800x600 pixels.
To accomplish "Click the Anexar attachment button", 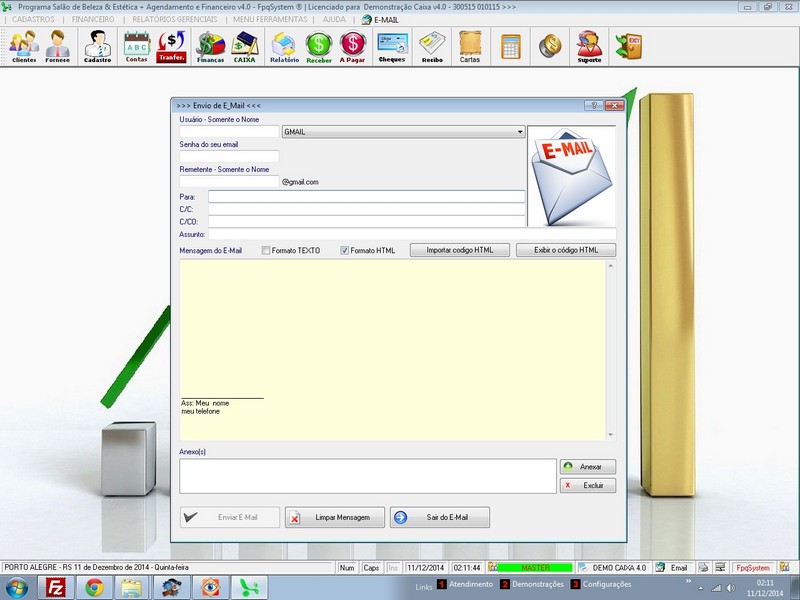I will [x=588, y=467].
